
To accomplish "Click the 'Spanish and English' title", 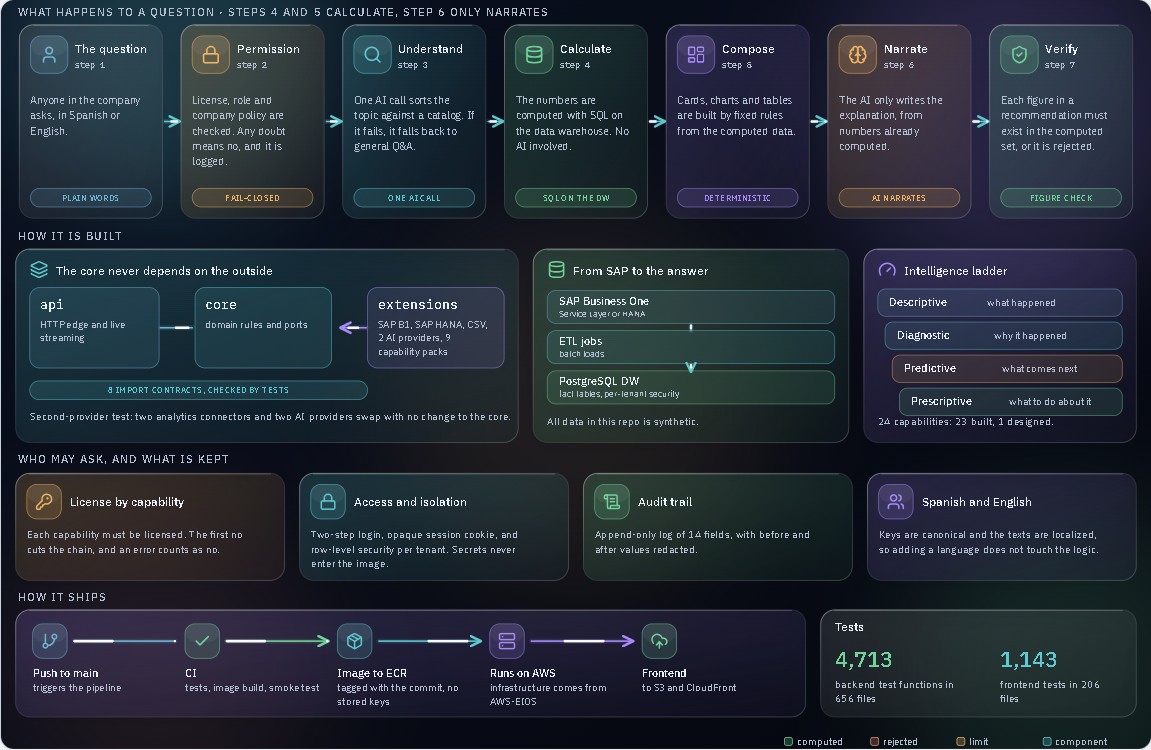I will pos(976,502).
